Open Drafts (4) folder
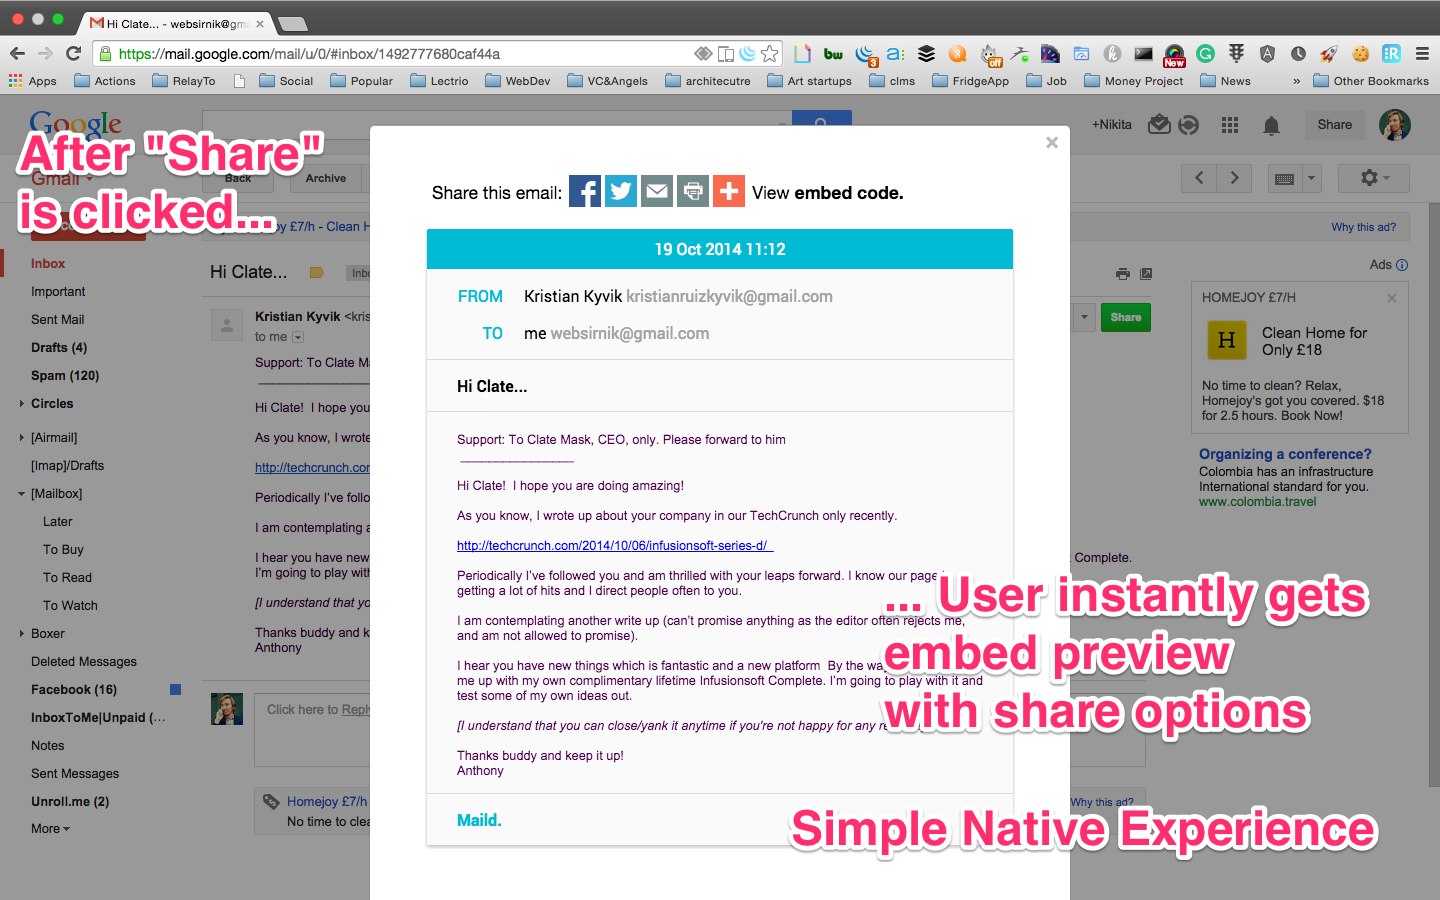Image resolution: width=1440 pixels, height=900 pixels. click(x=59, y=348)
